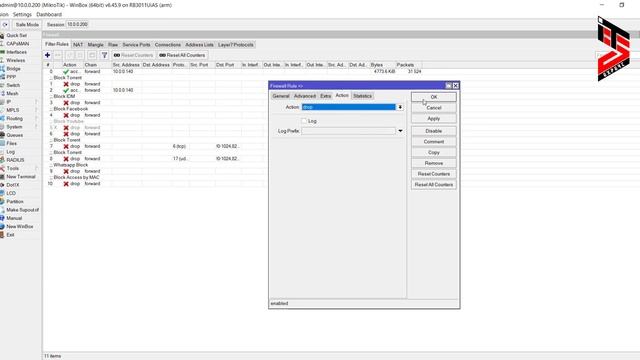Click Exit in the sidebar
640x360 pixels.
tap(10, 235)
